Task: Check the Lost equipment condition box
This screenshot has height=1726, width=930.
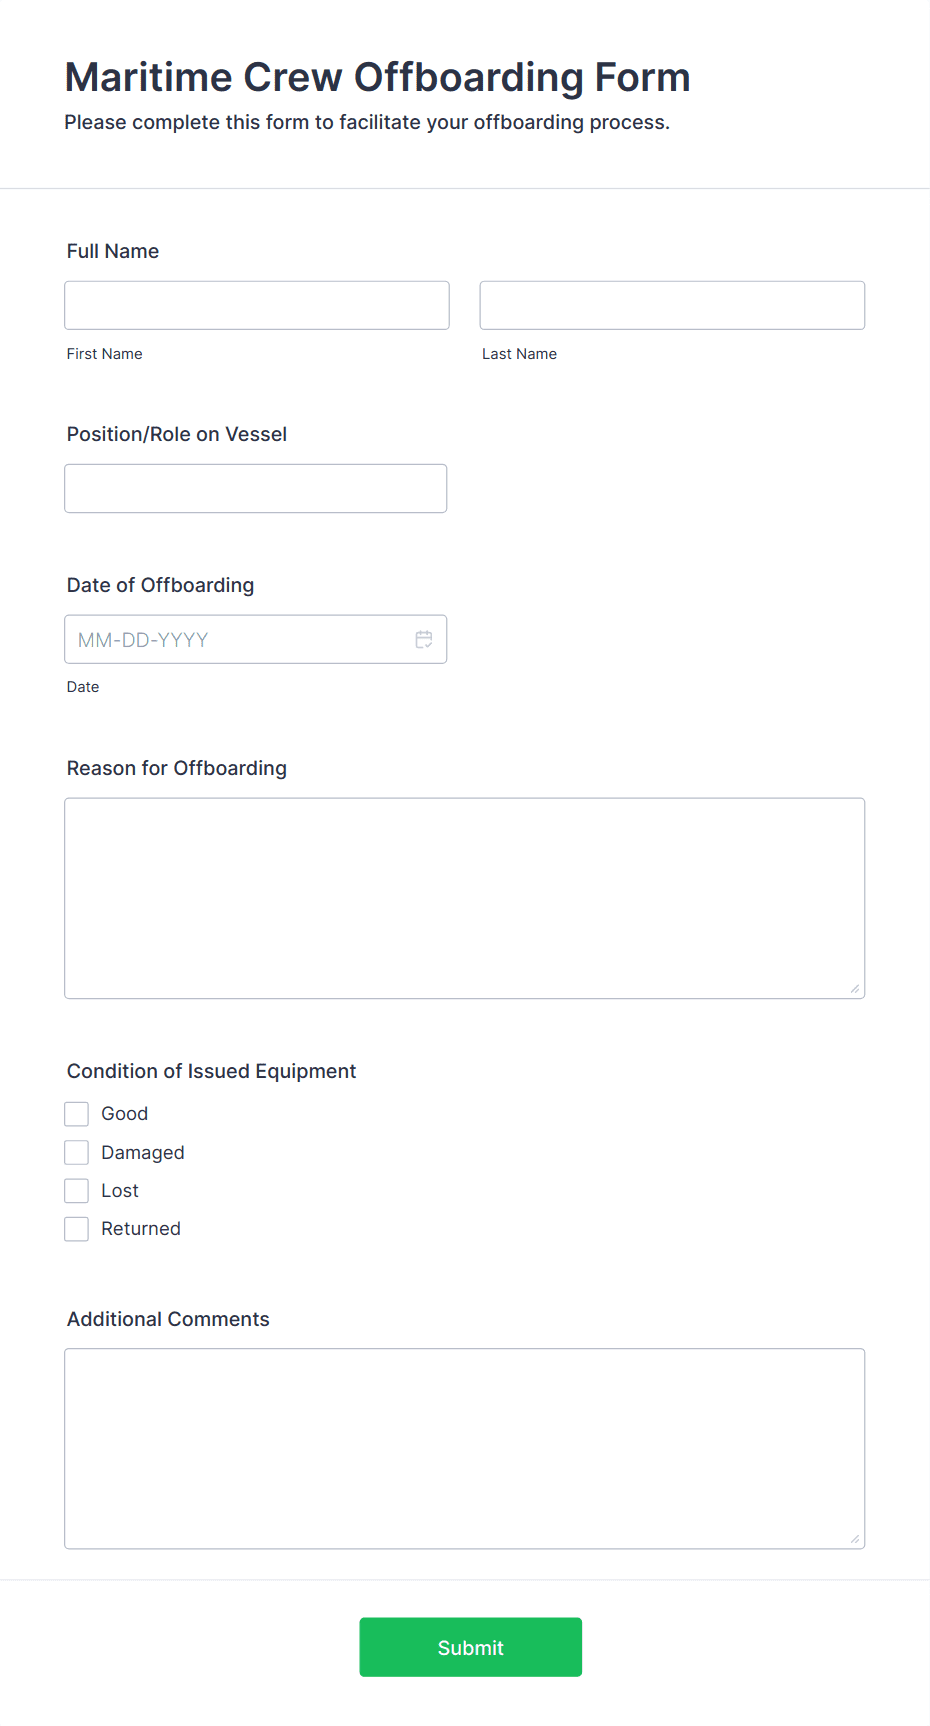Action: 76,1190
